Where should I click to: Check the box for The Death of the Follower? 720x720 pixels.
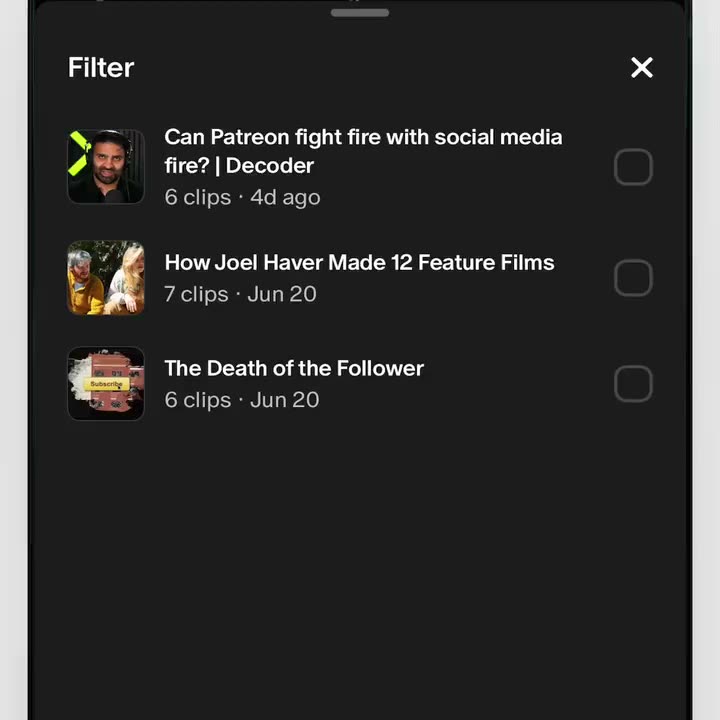point(633,383)
